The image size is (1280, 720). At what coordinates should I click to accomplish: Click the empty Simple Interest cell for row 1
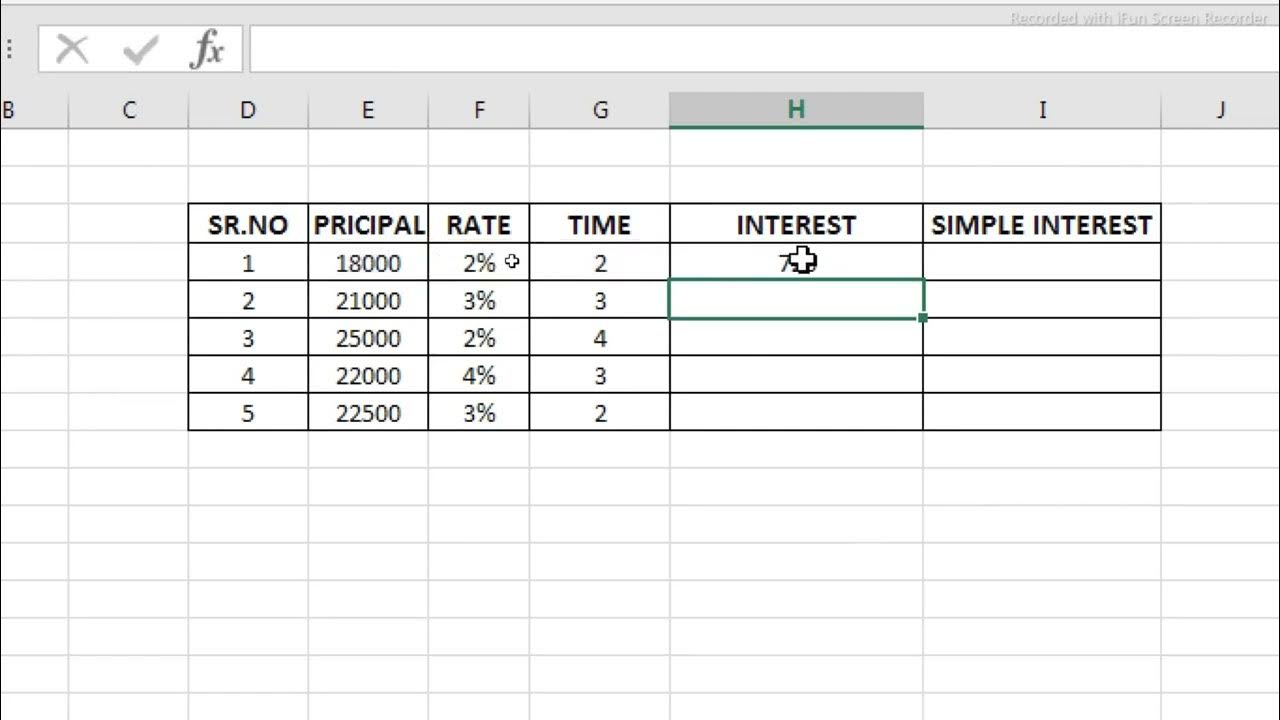click(x=1042, y=263)
